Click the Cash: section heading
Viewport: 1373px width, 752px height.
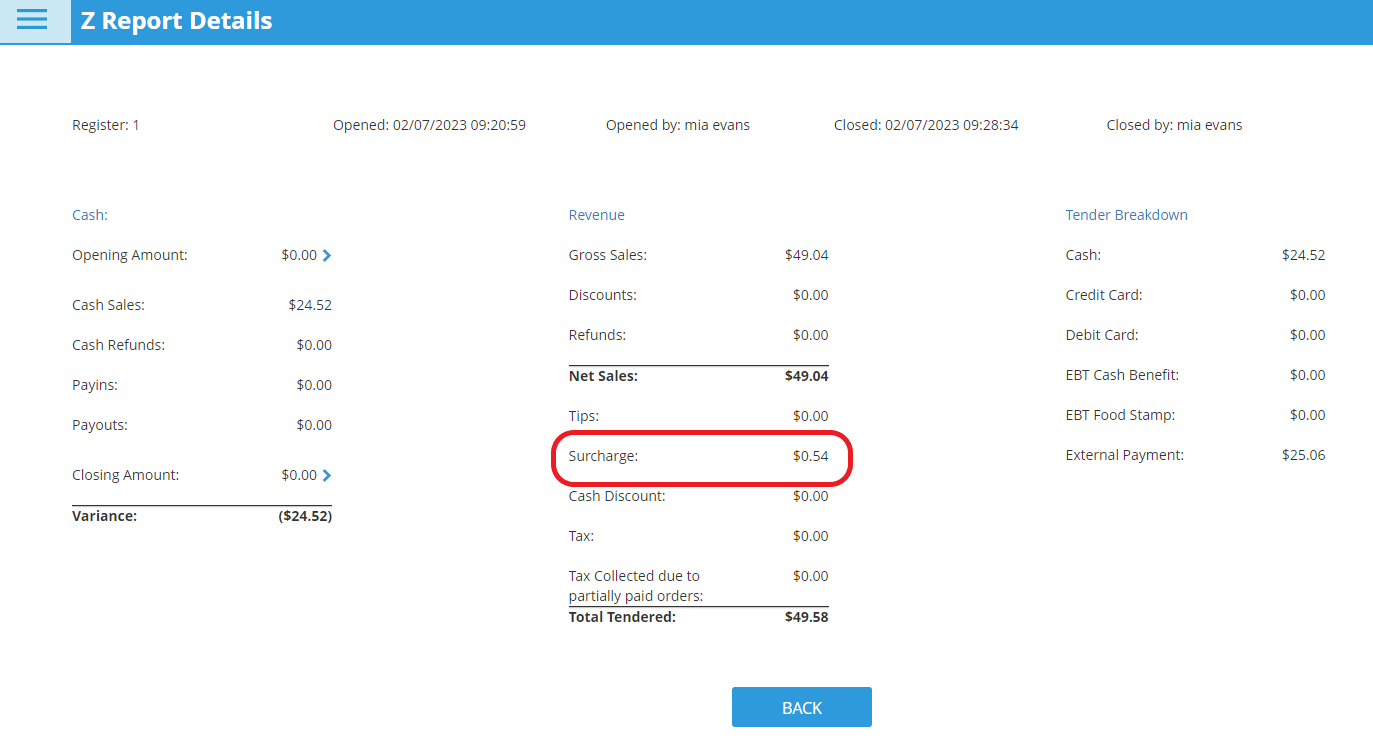pyautogui.click(x=90, y=215)
